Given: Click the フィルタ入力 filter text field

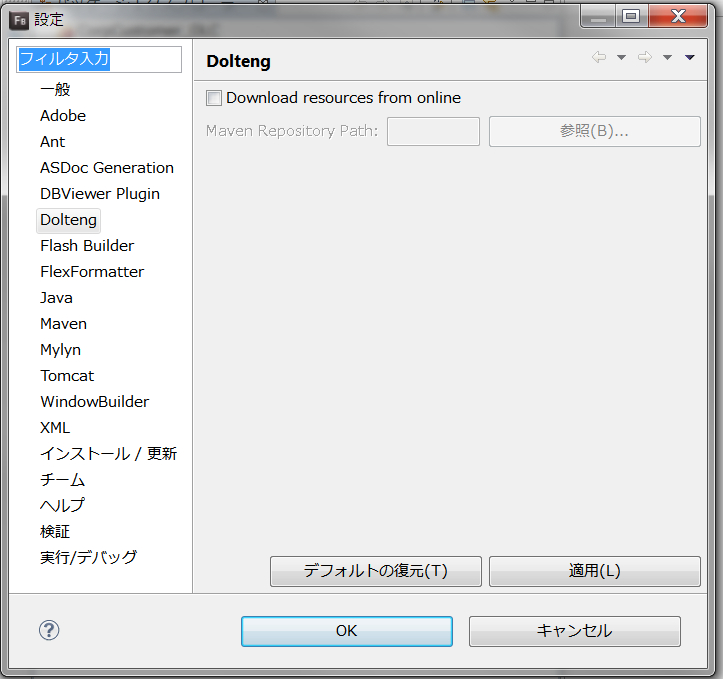Looking at the screenshot, I should [x=99, y=59].
